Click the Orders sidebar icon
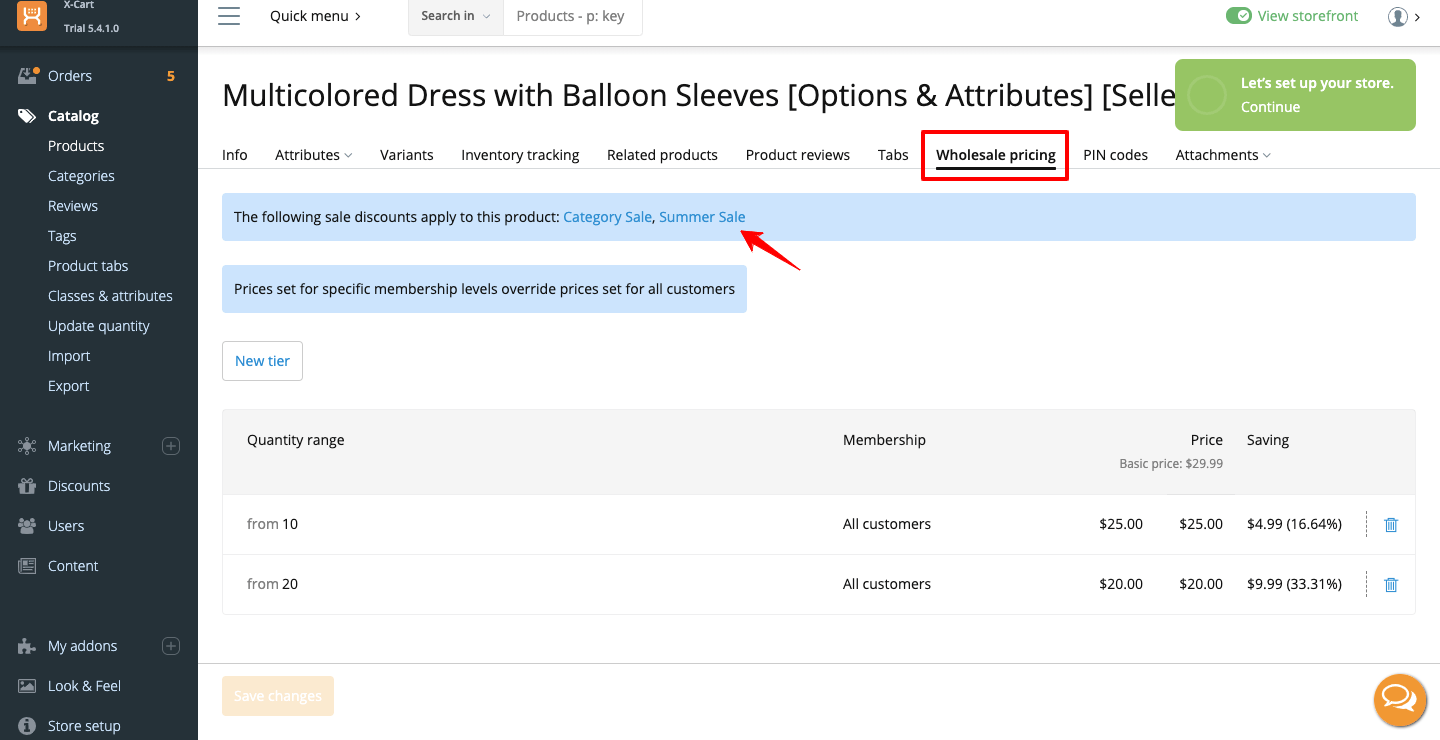This screenshot has height=740, width=1440. [x=28, y=76]
